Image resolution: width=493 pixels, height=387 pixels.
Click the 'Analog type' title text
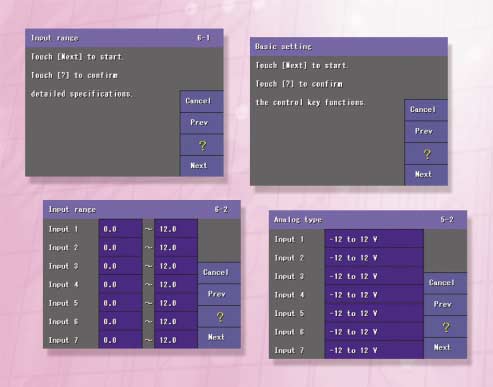298,220
